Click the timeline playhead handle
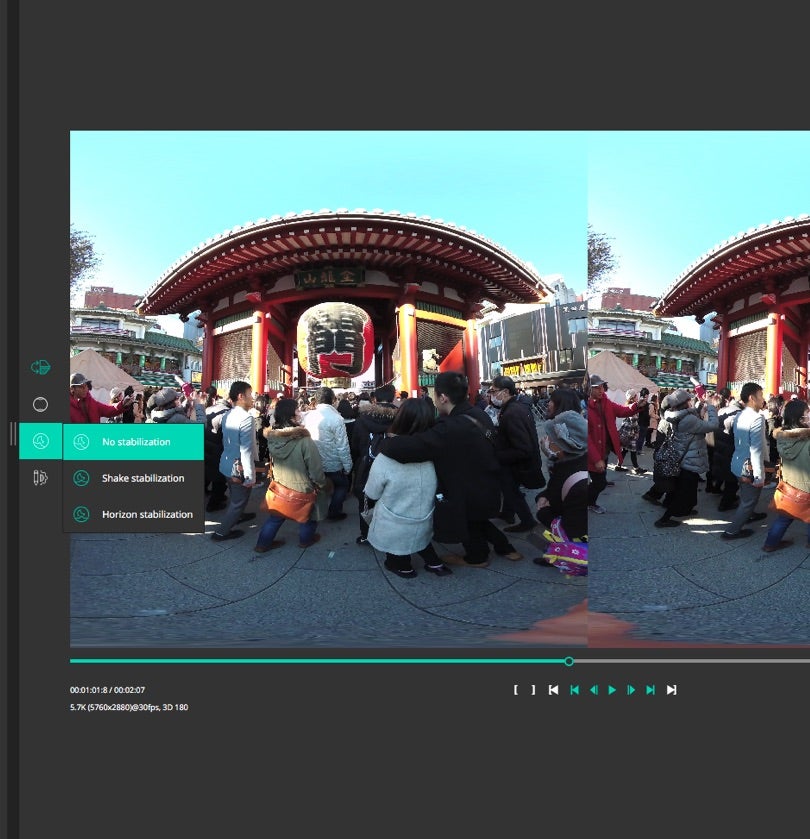Image resolution: width=810 pixels, height=839 pixels. pyautogui.click(x=569, y=661)
